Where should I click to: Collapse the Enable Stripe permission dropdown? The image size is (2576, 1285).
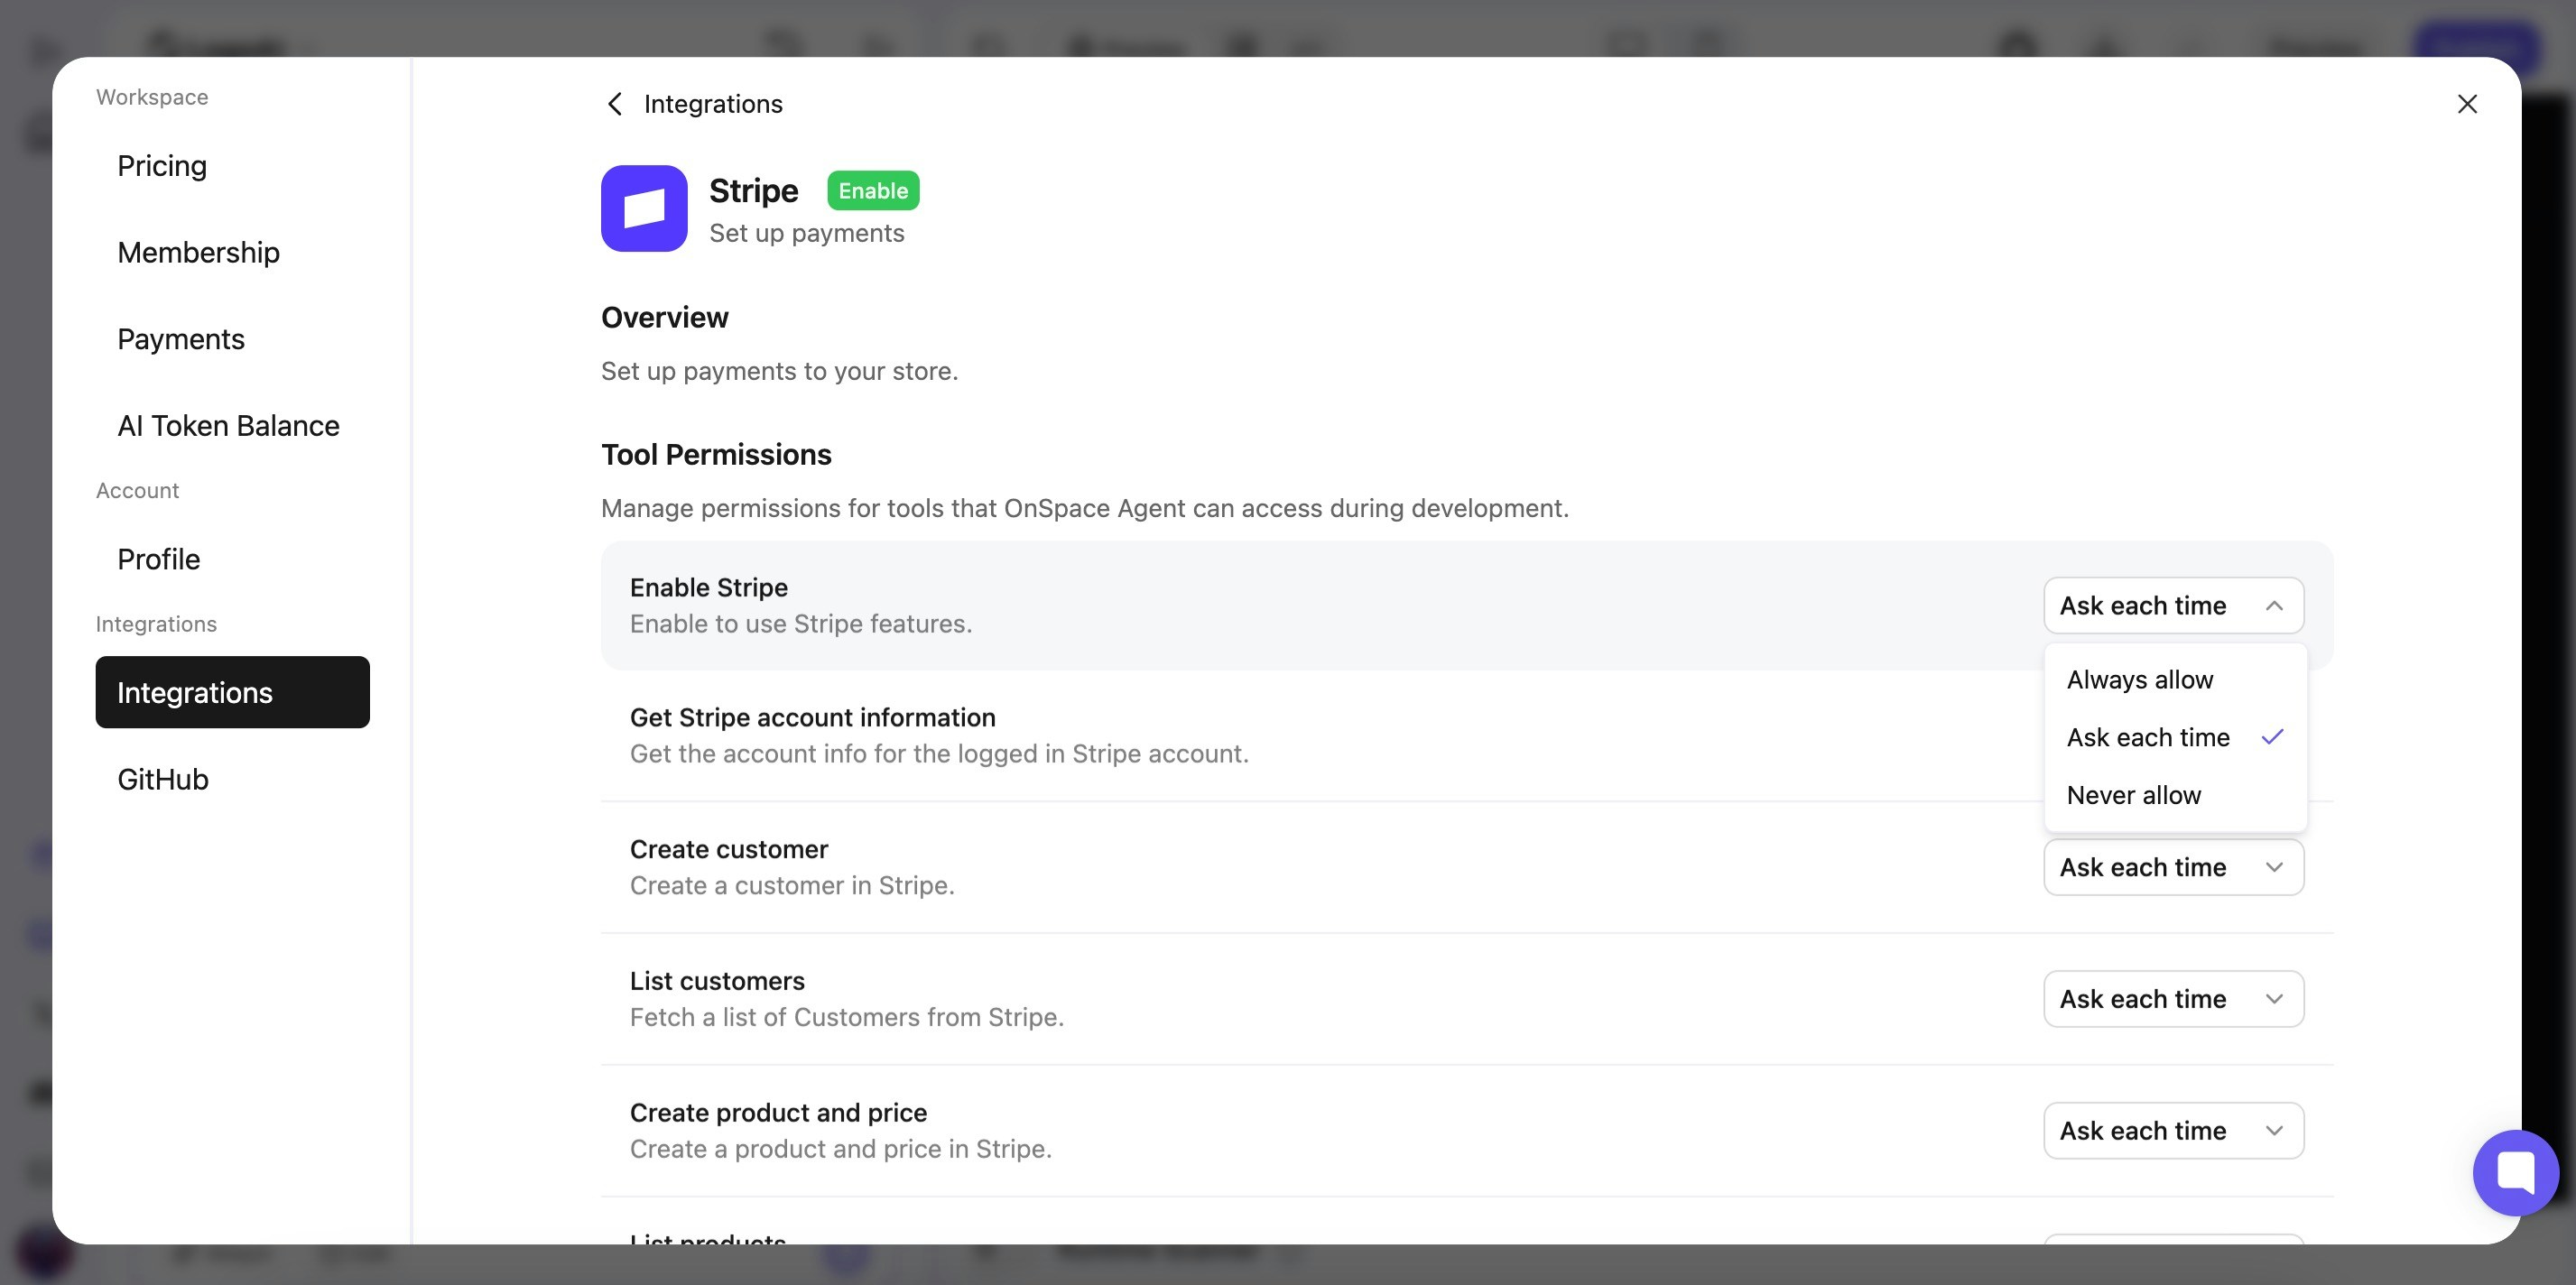click(2173, 605)
